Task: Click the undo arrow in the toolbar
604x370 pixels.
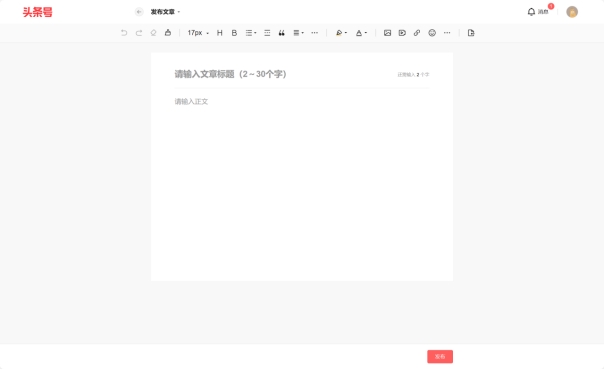Action: (124, 33)
